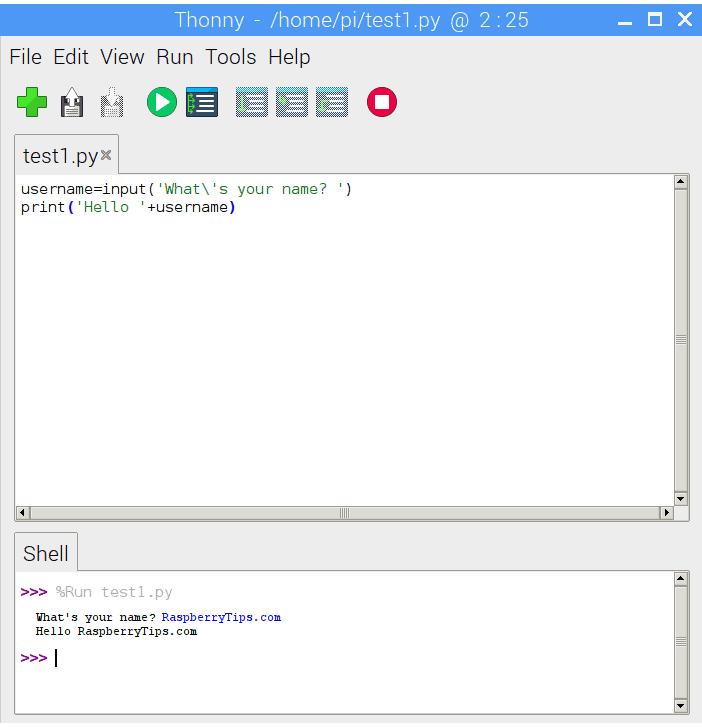Screen dimensions: 702x727
Task: Click the Step out debug icon
Action: pos(332,102)
